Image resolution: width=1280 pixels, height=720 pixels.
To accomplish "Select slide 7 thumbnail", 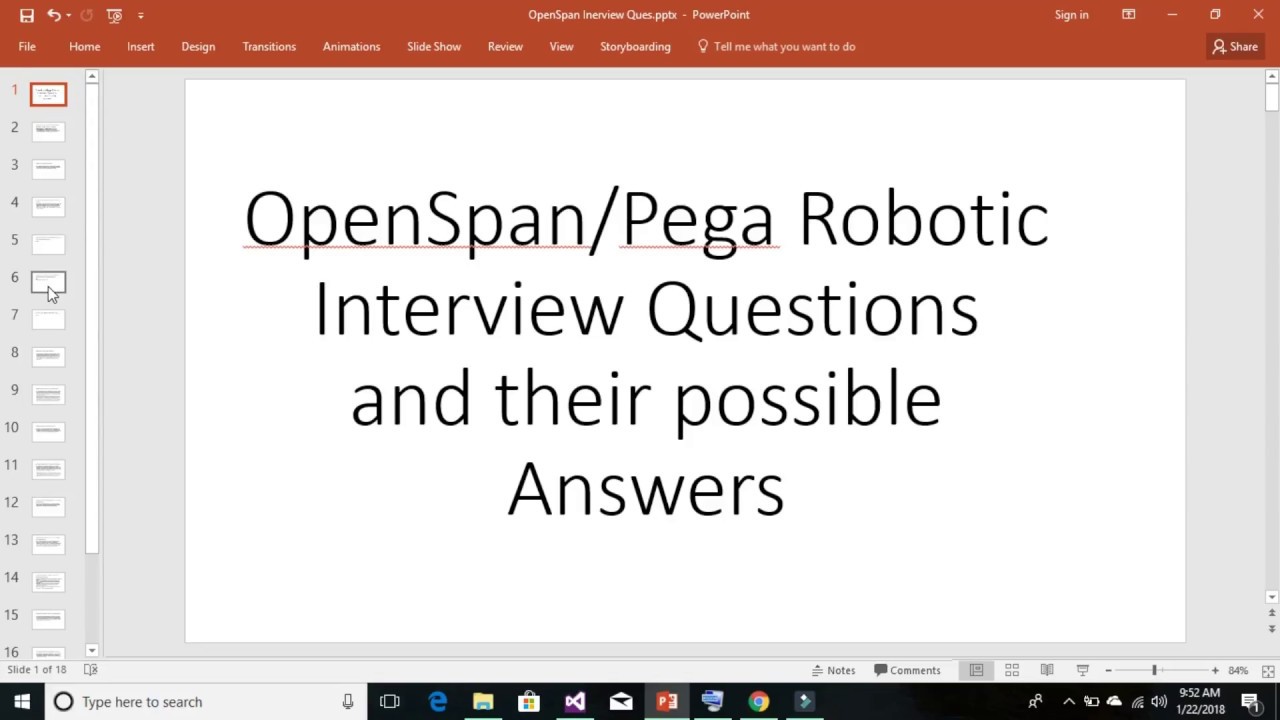I will [x=48, y=318].
